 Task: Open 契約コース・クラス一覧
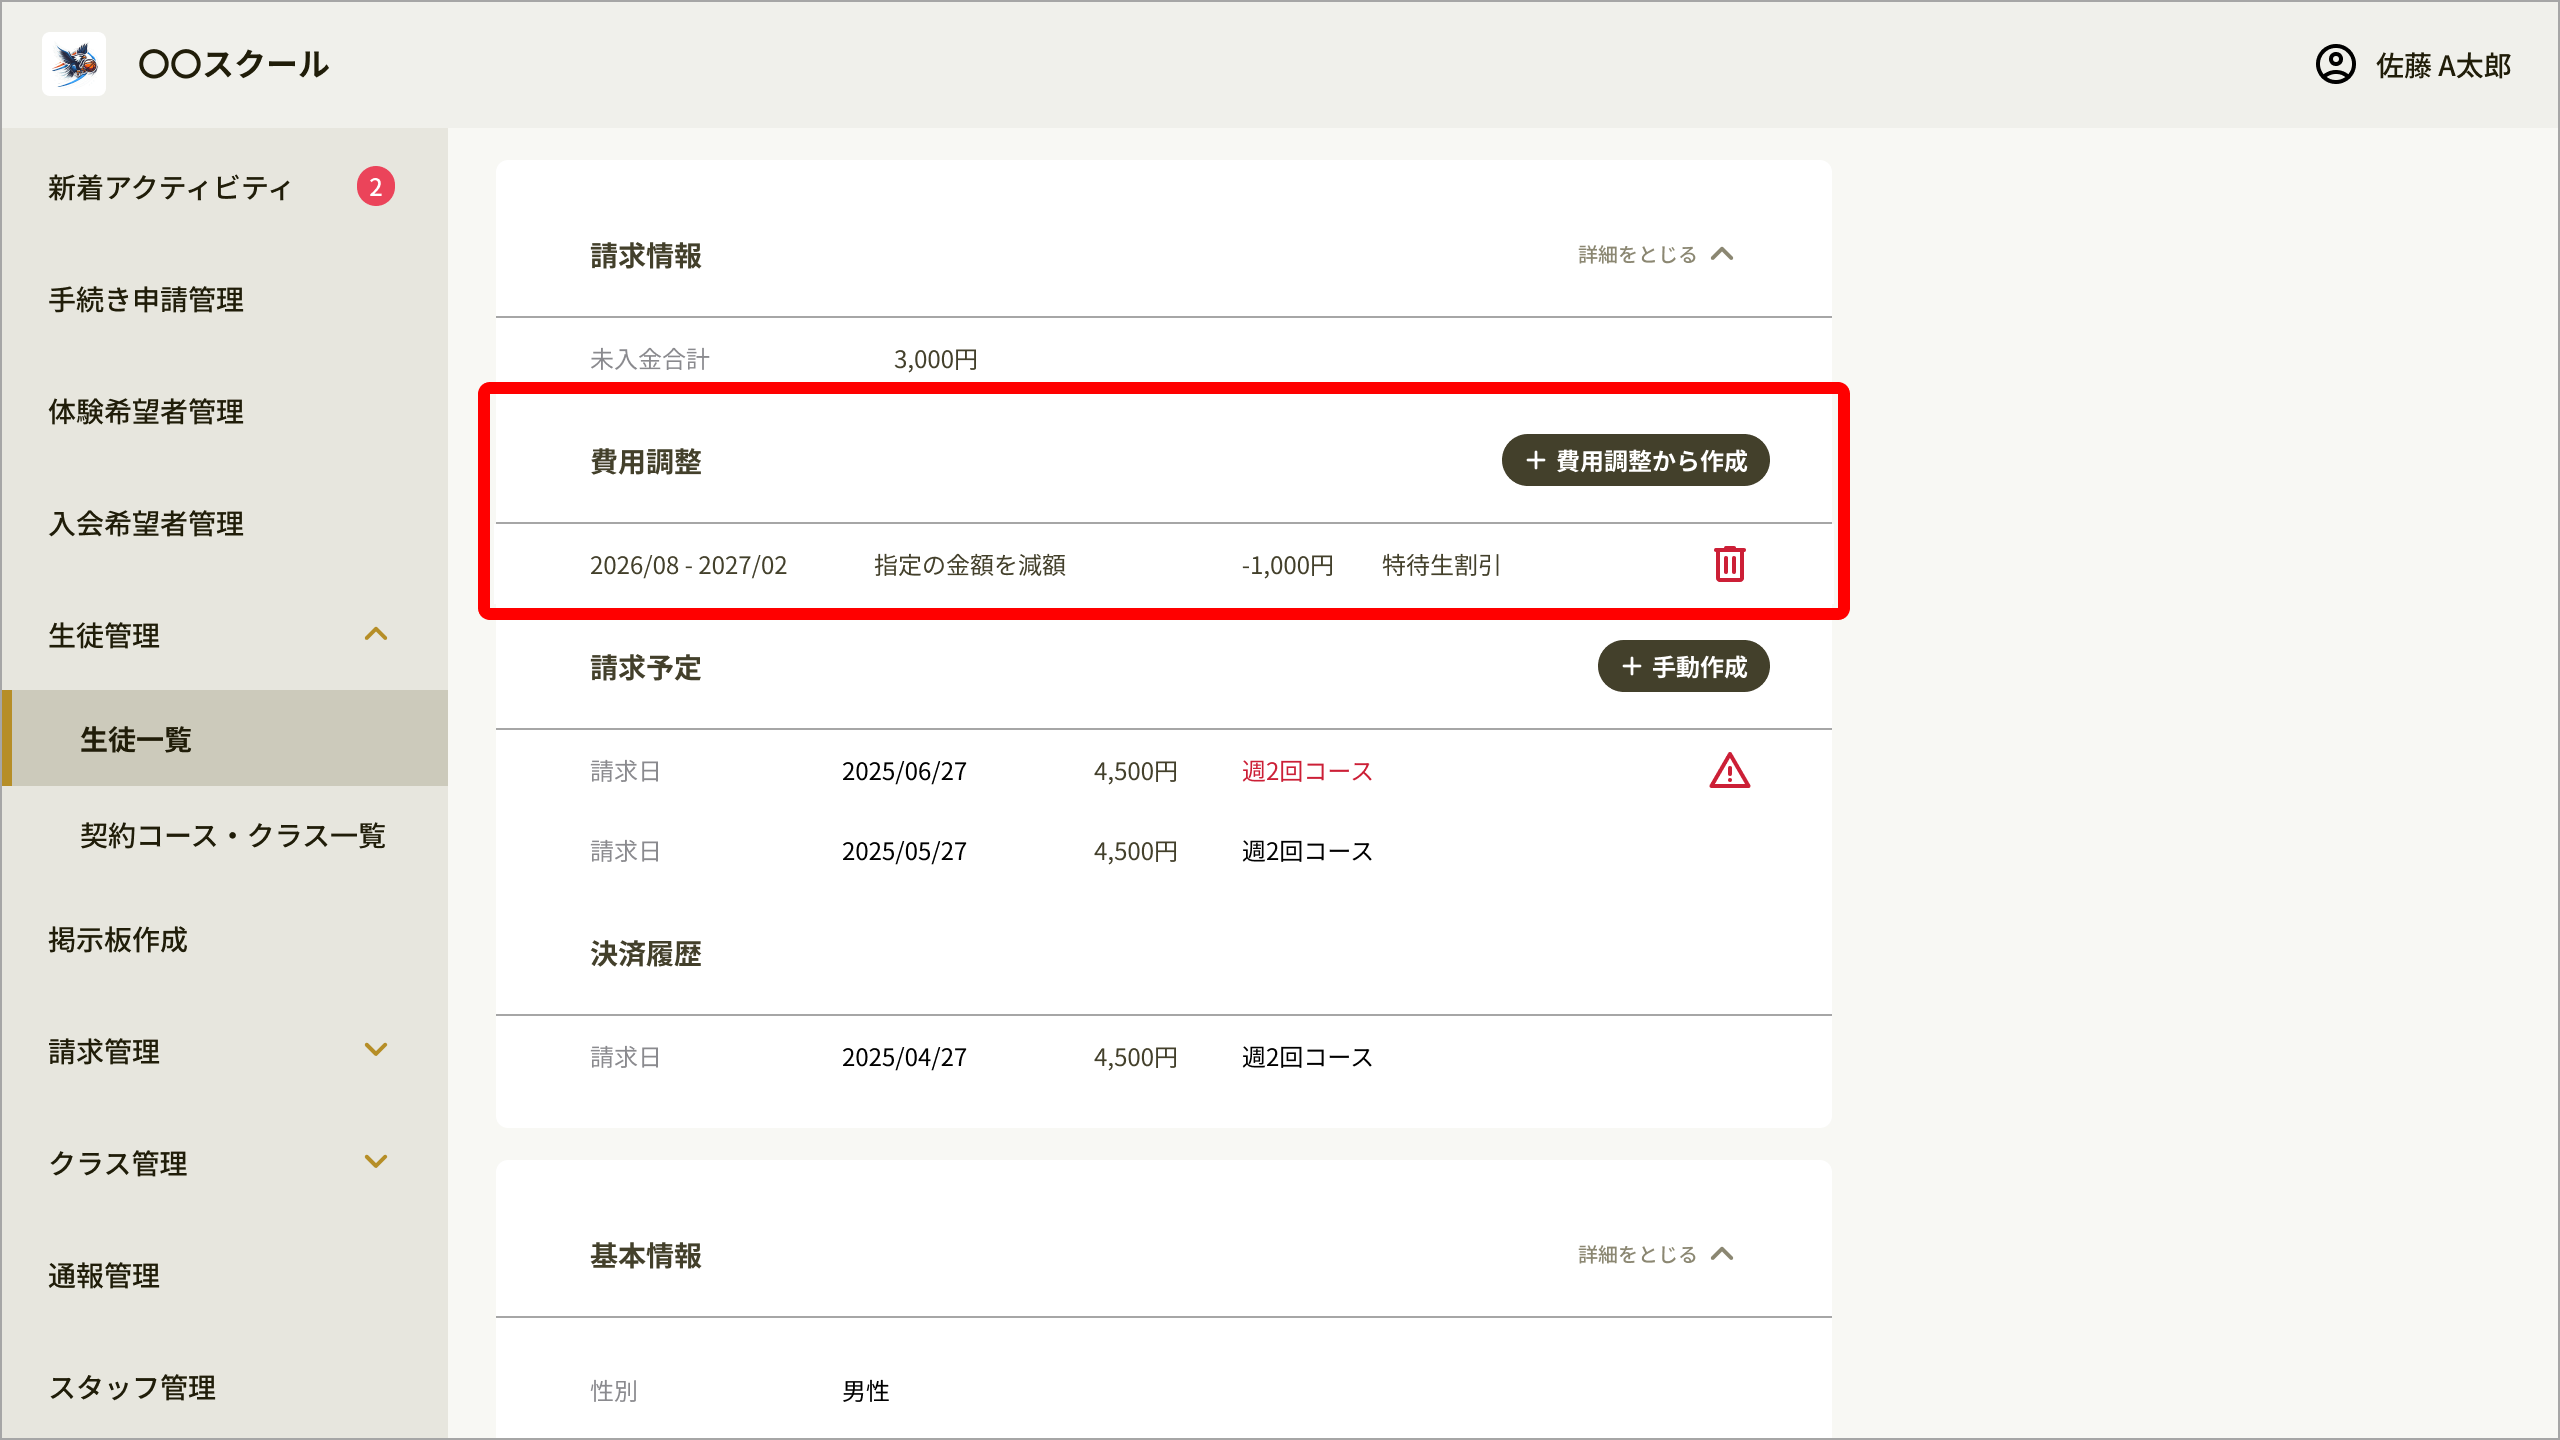[232, 835]
